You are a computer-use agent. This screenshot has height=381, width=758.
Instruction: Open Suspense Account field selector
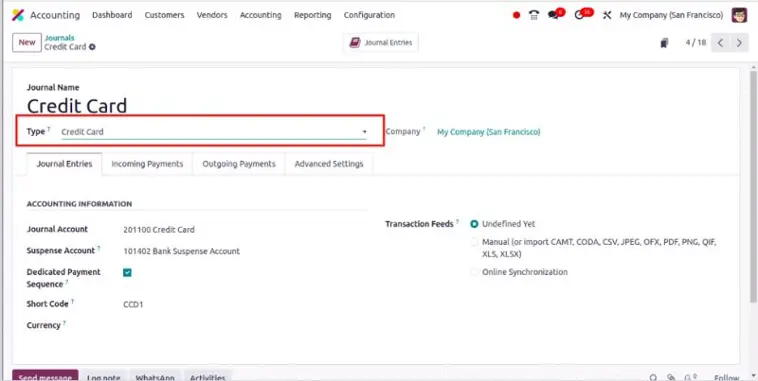point(181,251)
